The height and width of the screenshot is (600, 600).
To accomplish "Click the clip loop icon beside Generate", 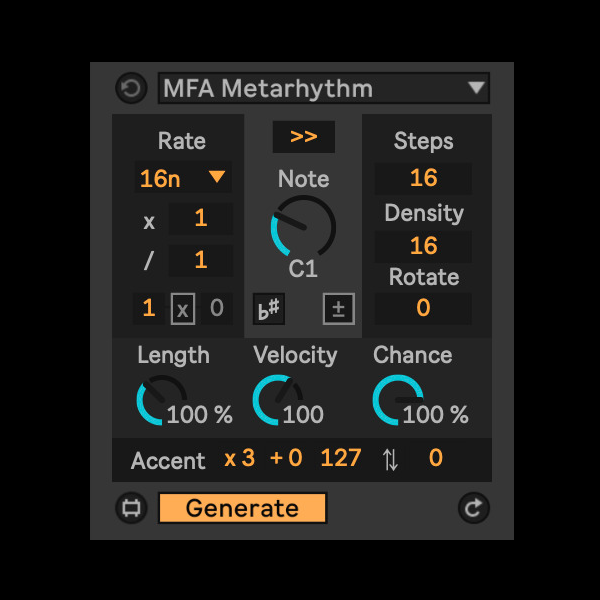I will (x=131, y=508).
